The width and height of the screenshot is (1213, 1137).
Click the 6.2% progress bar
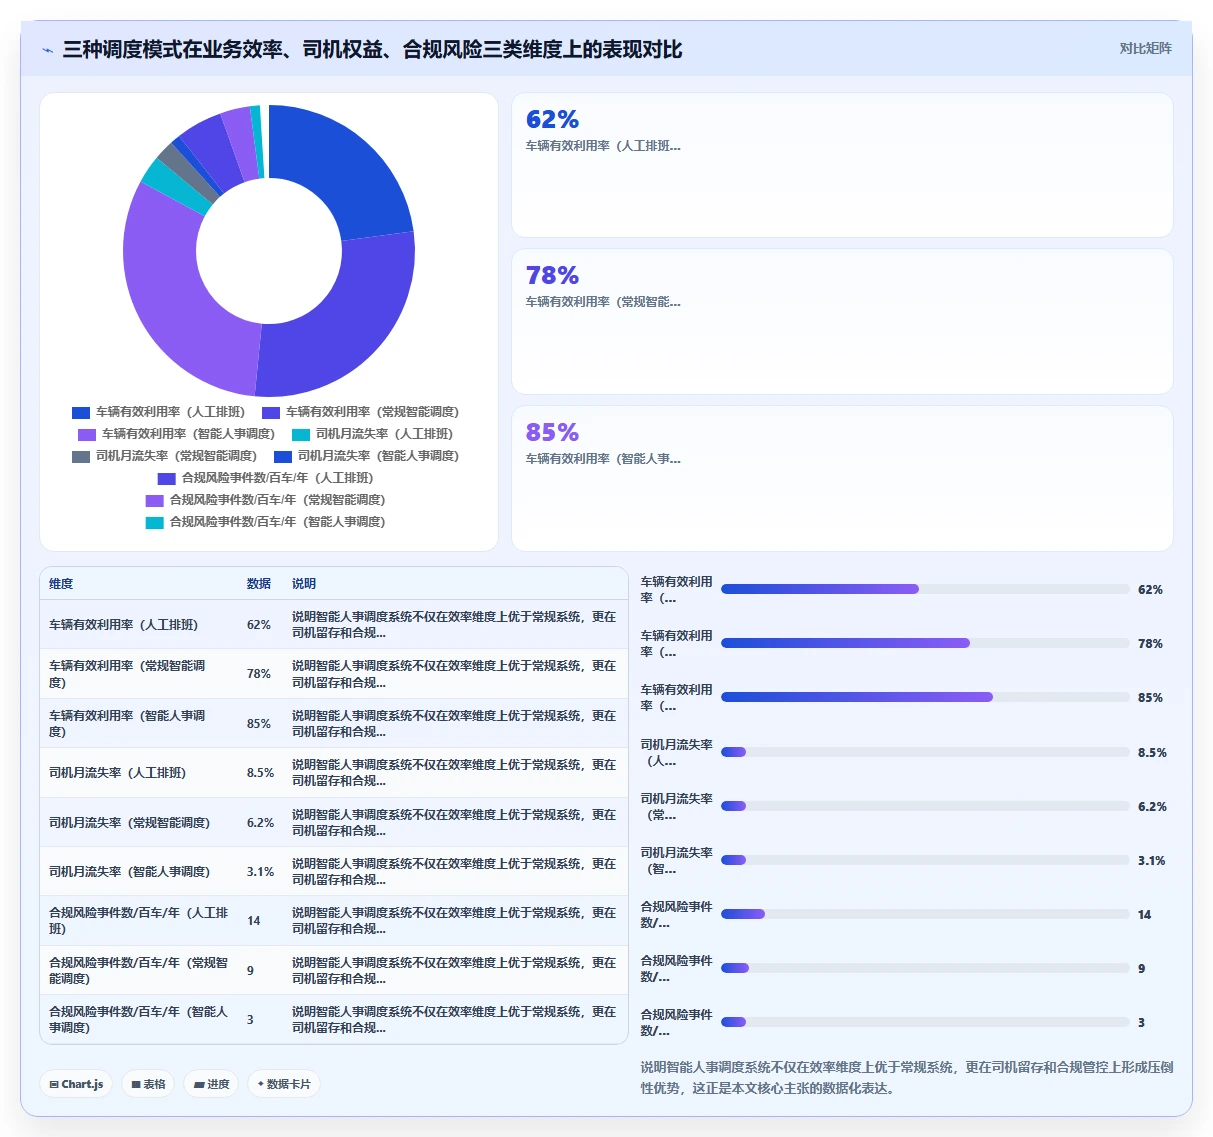pos(925,806)
